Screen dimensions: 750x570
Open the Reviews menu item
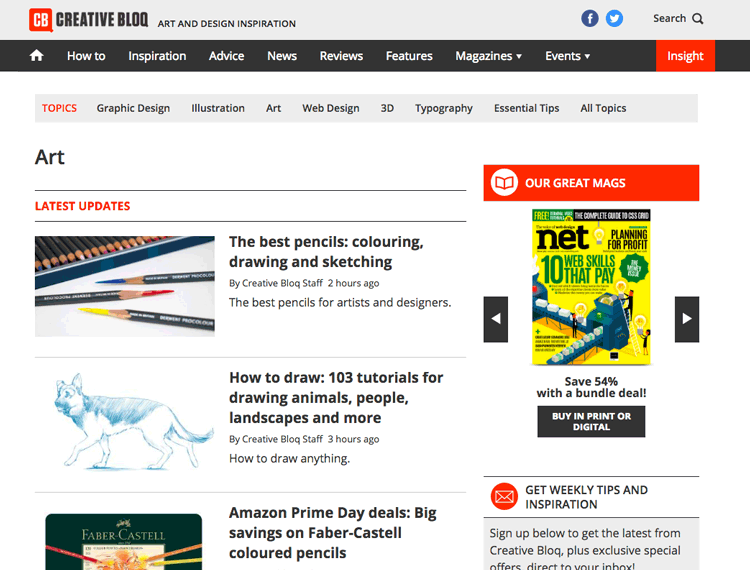341,56
